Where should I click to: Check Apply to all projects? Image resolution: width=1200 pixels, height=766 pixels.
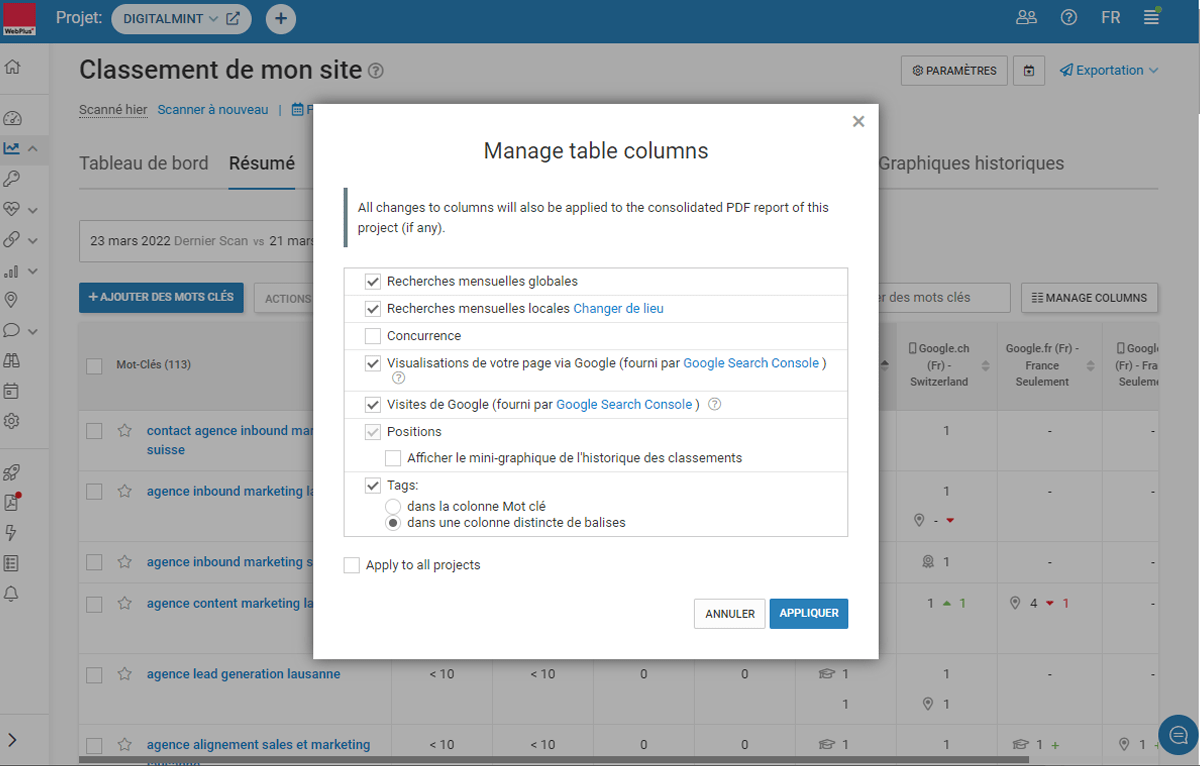coord(352,565)
